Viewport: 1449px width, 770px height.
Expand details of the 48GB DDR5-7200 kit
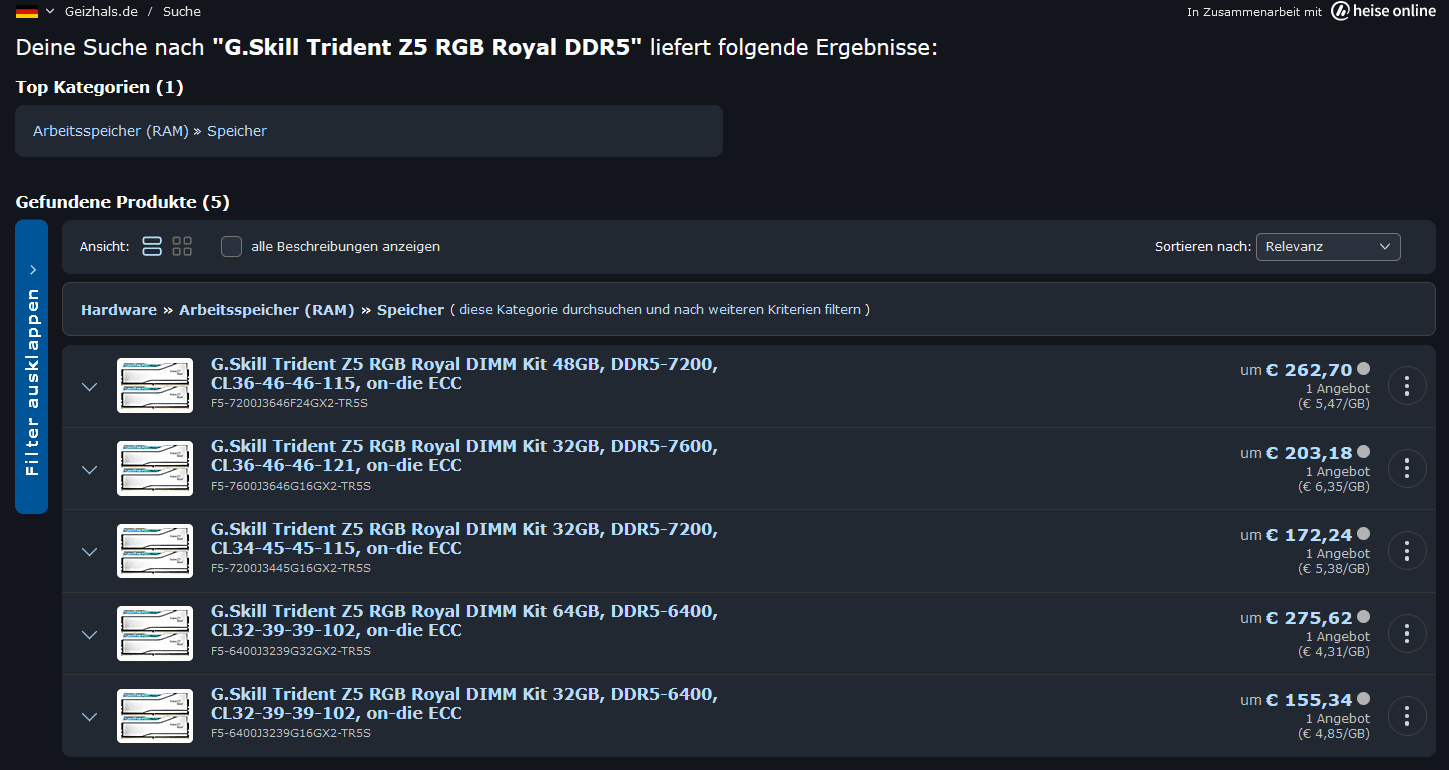click(89, 387)
